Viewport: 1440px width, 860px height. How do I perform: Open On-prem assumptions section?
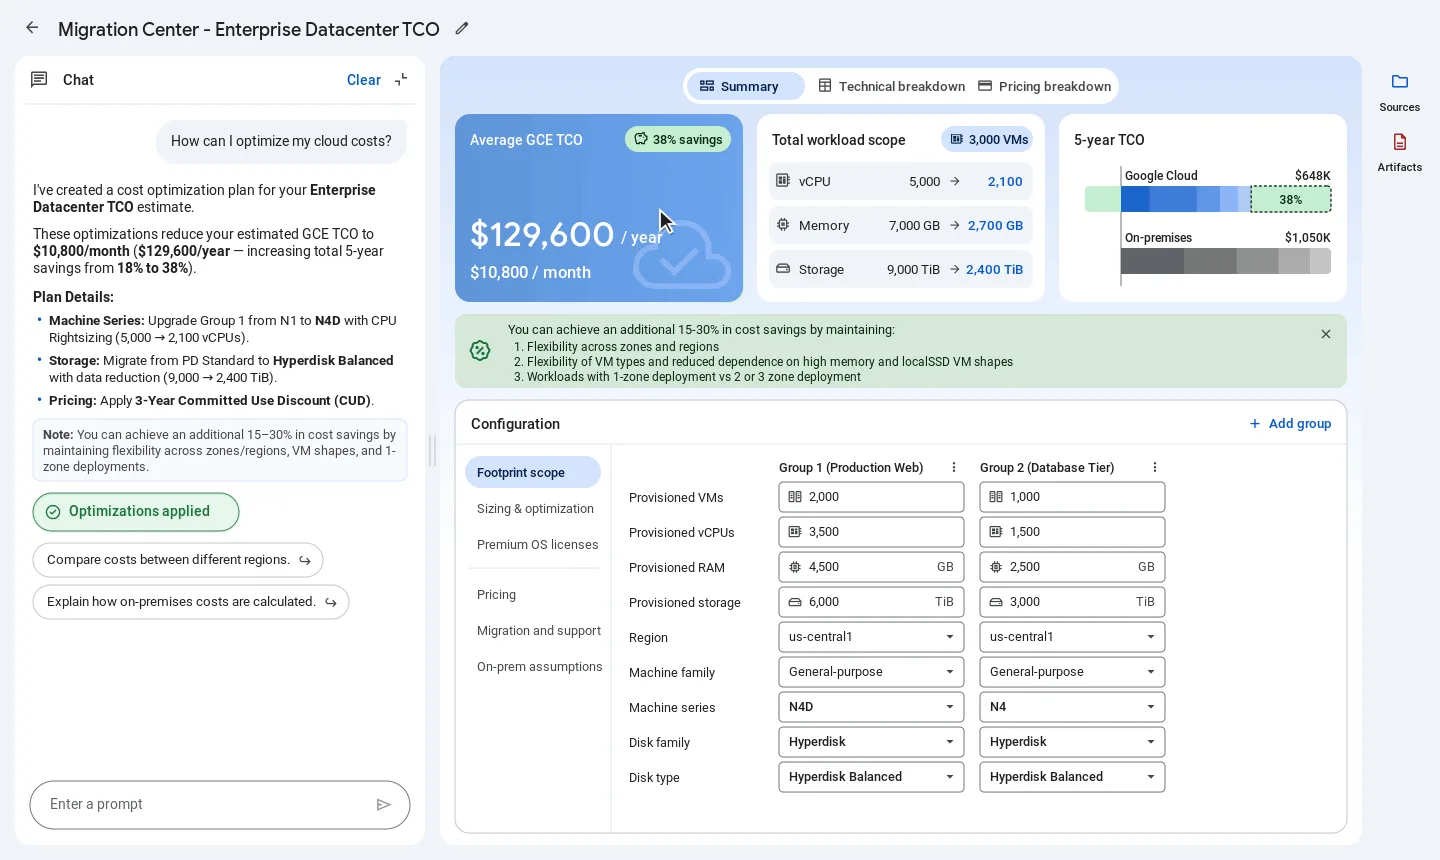pos(539,666)
